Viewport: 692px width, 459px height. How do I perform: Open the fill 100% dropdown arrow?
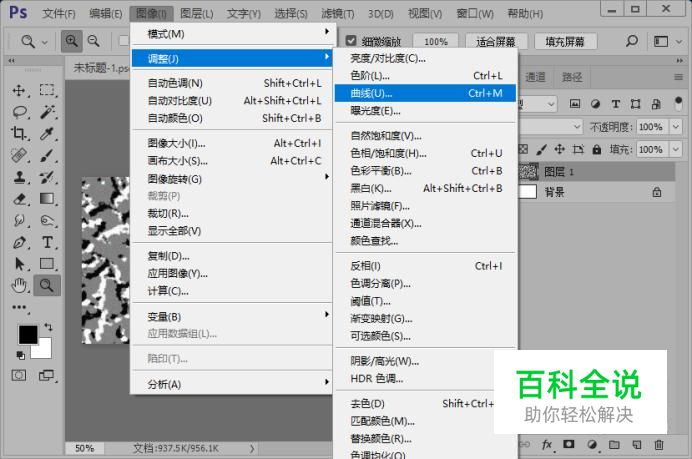[x=676, y=149]
